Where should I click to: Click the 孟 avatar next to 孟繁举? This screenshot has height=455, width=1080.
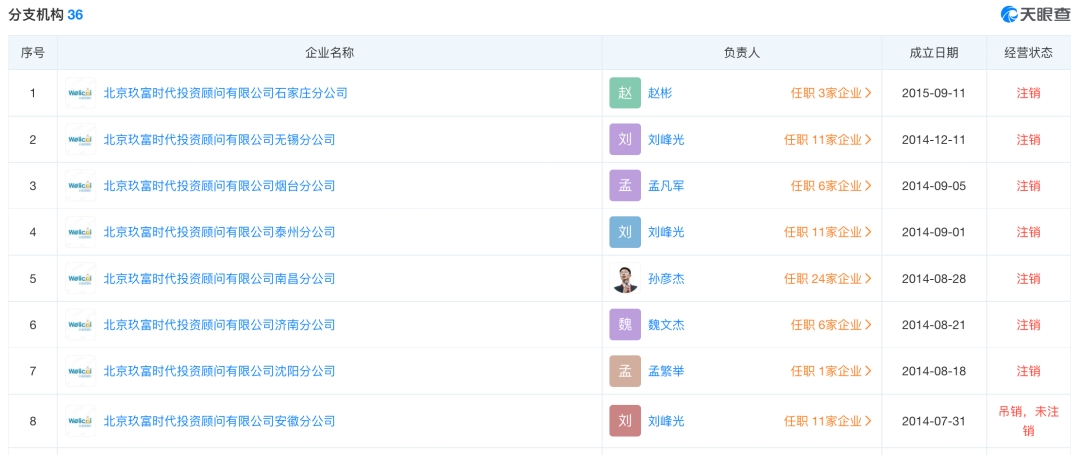(625, 371)
